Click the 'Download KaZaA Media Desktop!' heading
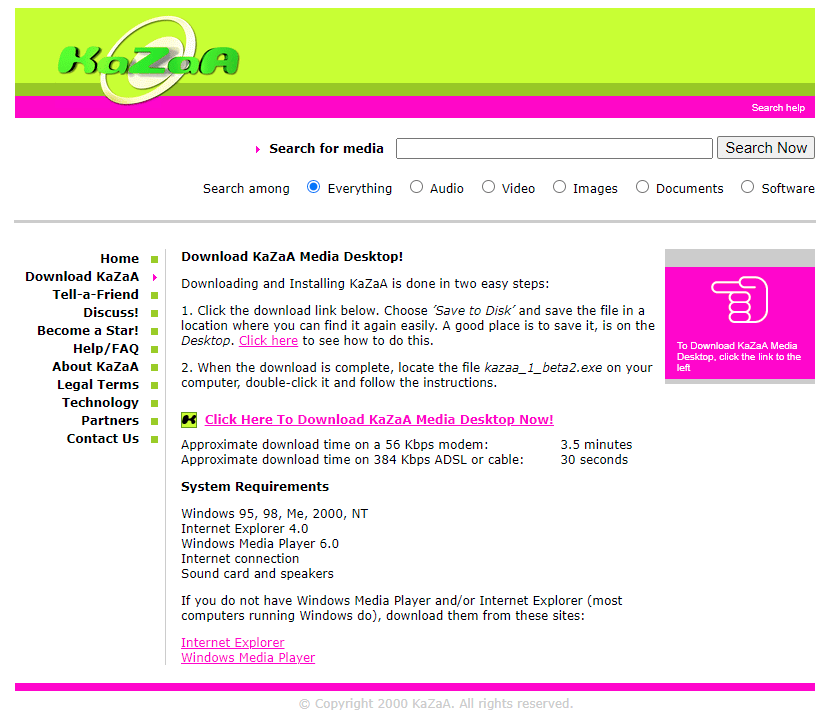This screenshot has height=720, width=830. [292, 257]
